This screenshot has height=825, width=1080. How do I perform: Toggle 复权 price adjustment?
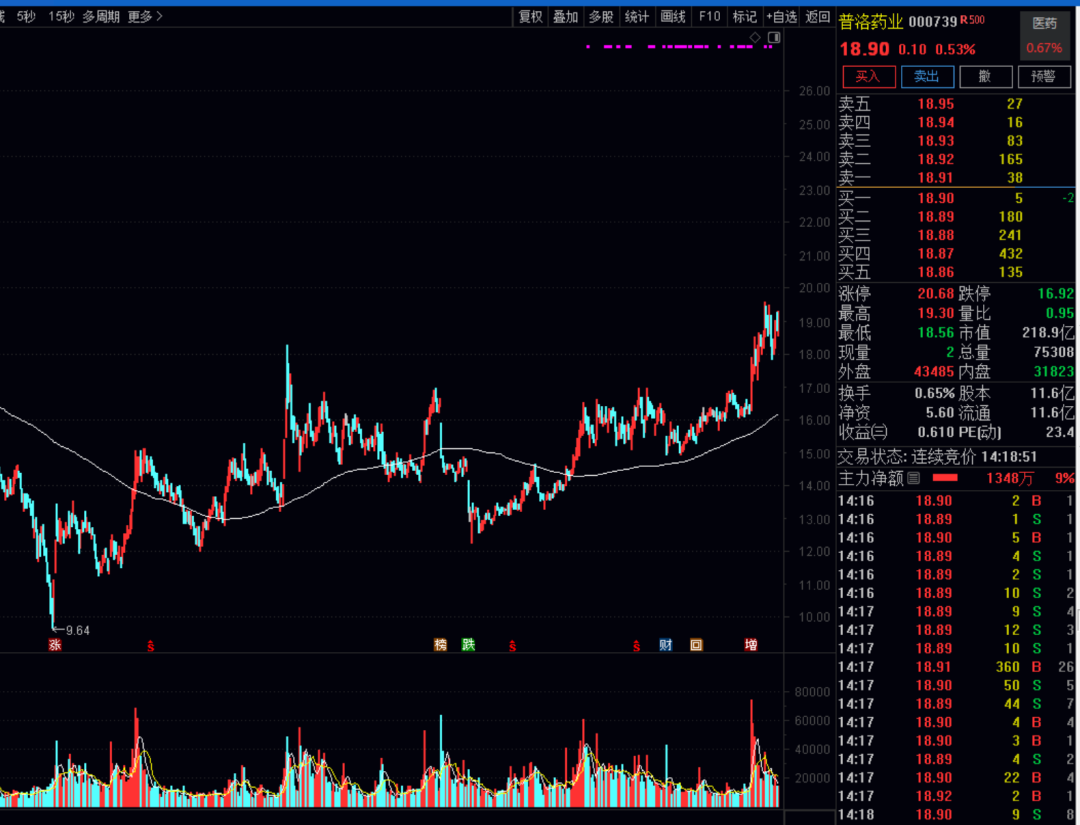click(x=530, y=16)
